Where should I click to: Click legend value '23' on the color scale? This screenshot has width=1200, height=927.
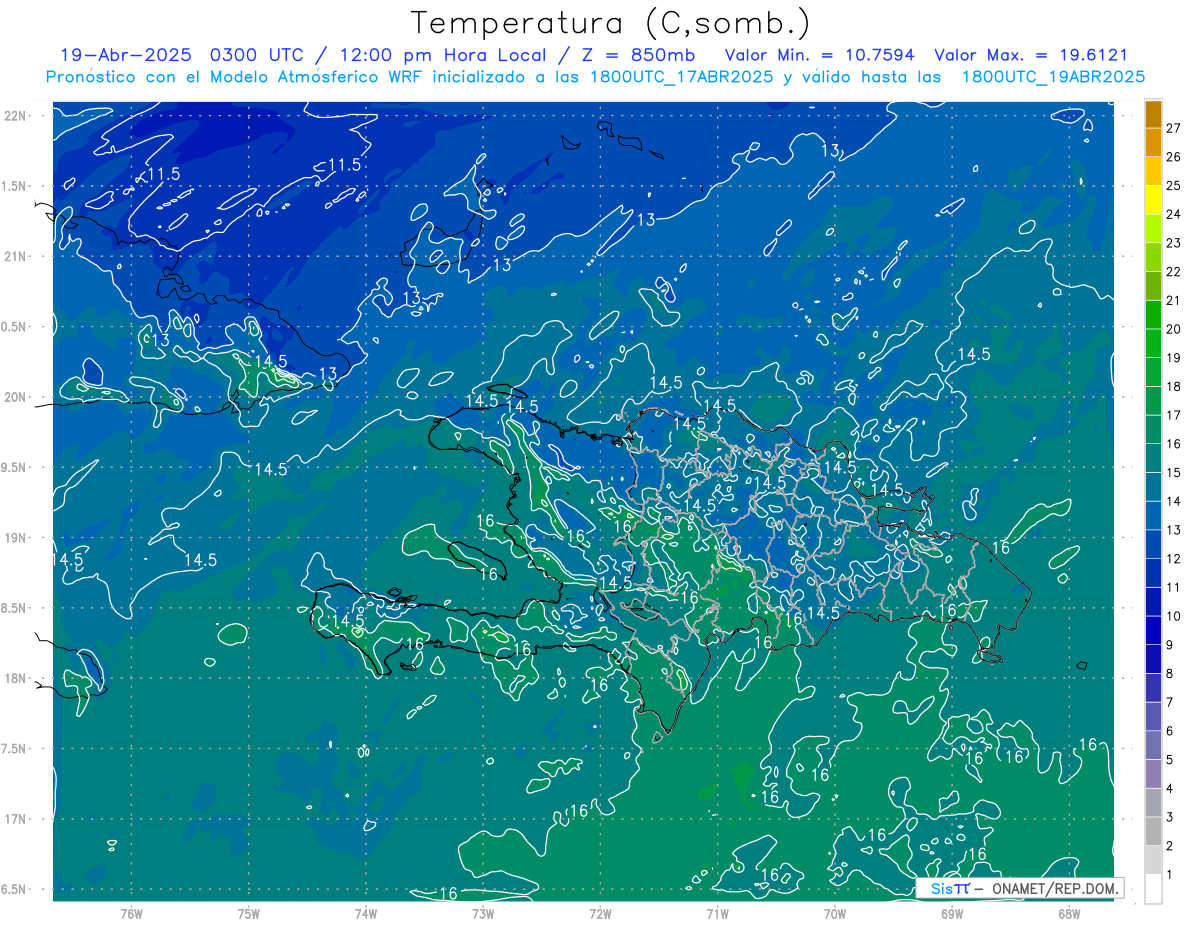[x=1174, y=243]
